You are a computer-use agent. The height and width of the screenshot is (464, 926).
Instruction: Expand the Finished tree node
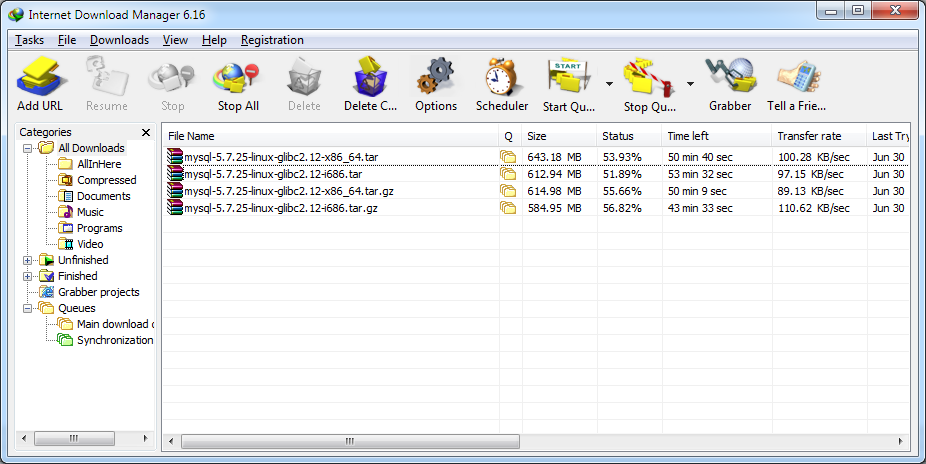27,276
